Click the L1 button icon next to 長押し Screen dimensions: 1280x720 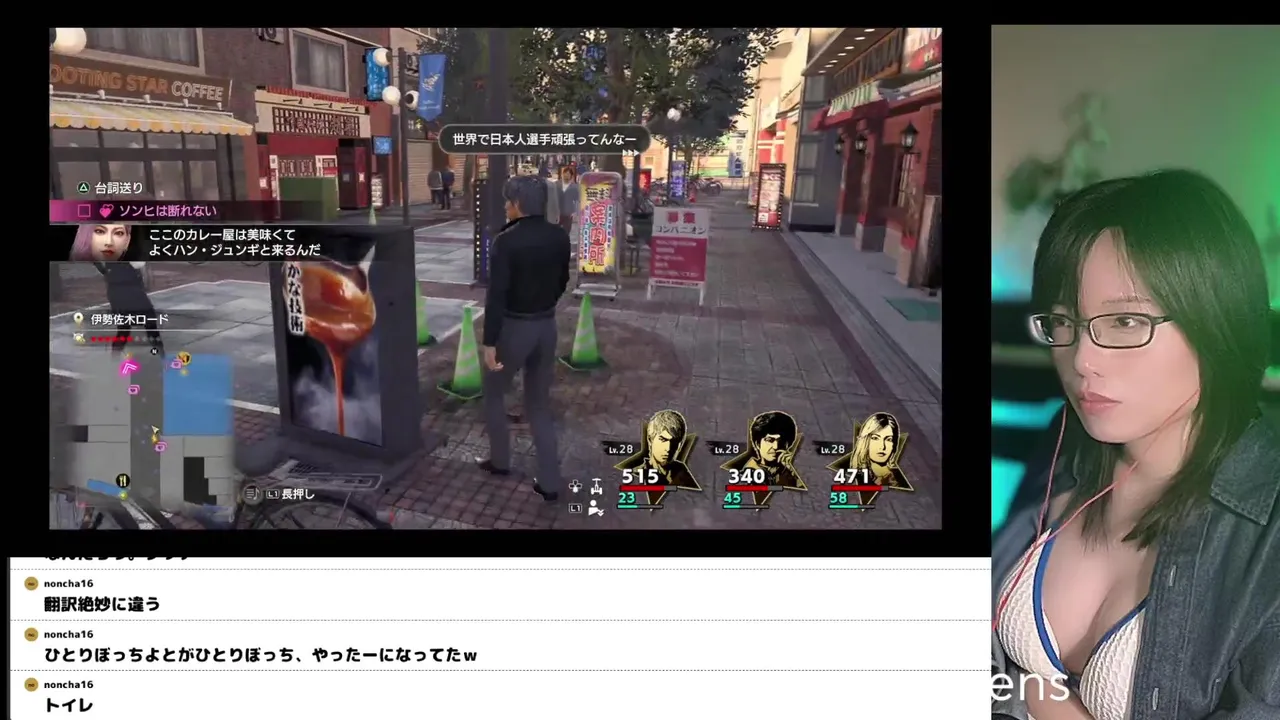click(x=272, y=494)
